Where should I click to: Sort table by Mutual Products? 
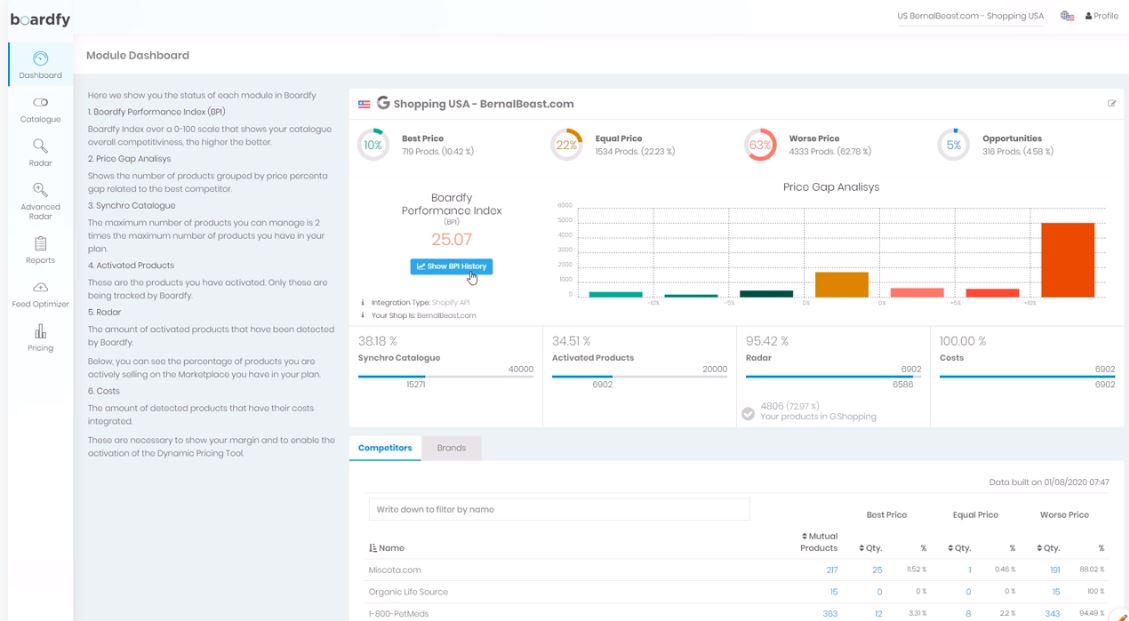[819, 542]
